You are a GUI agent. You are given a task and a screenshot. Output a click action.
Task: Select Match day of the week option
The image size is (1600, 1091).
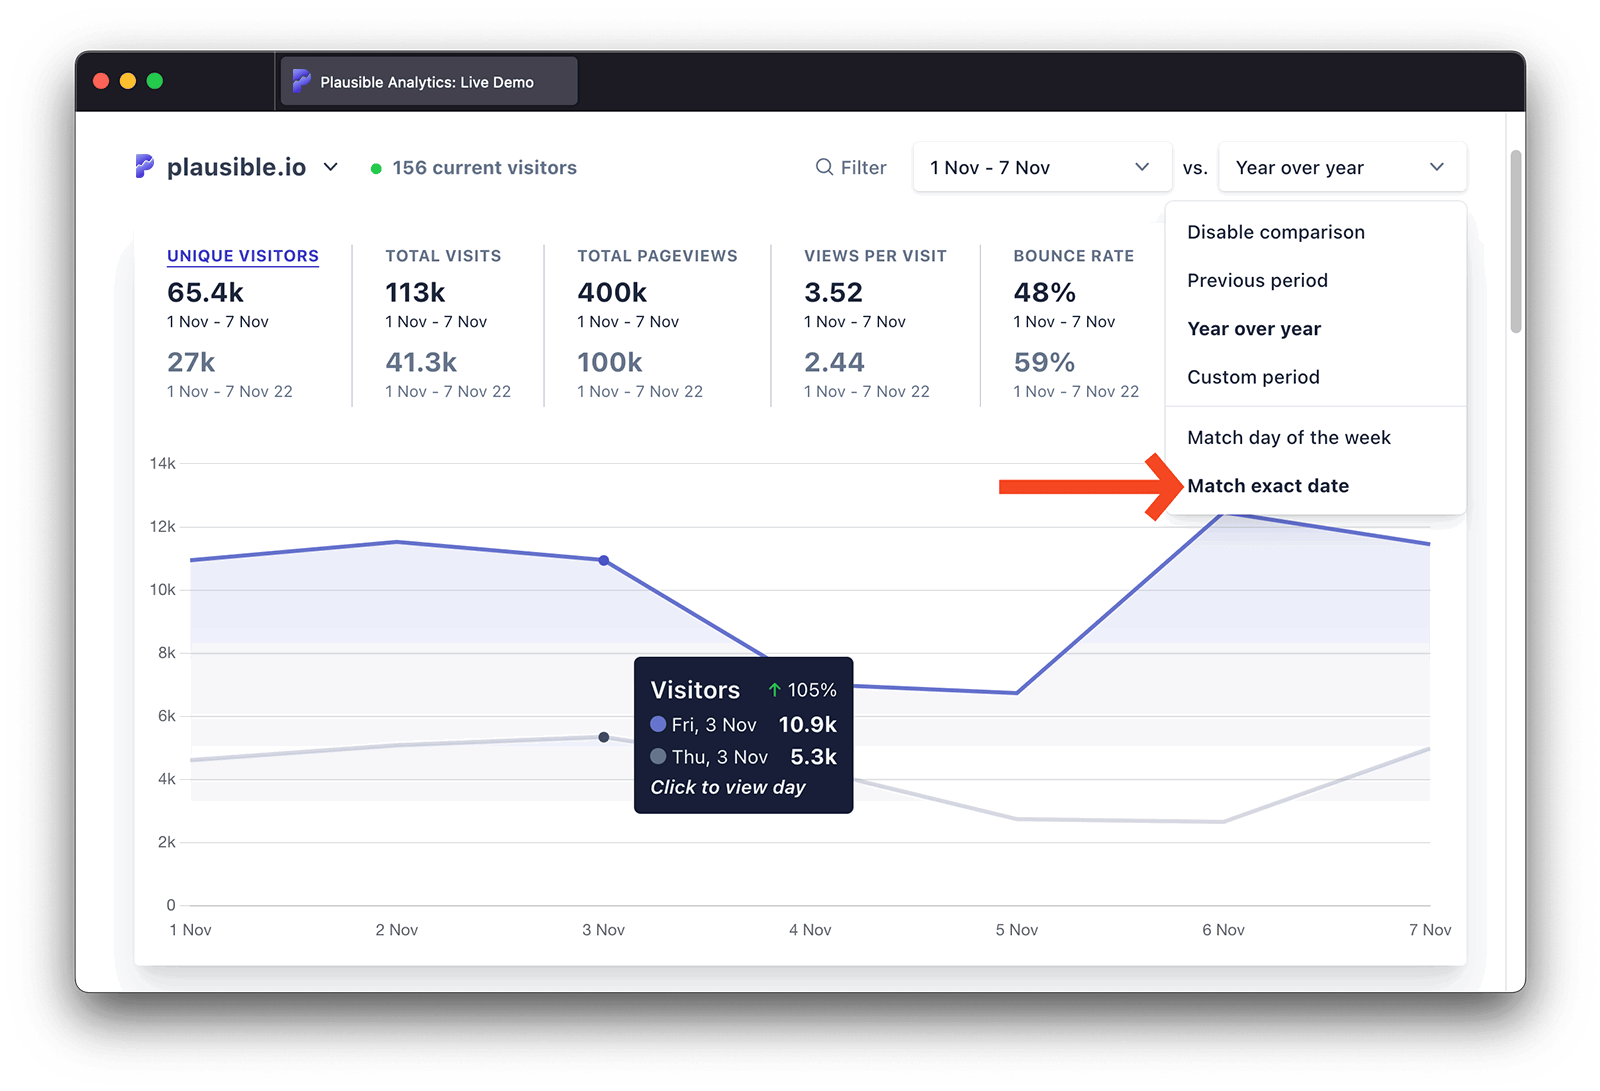pyautogui.click(x=1288, y=438)
